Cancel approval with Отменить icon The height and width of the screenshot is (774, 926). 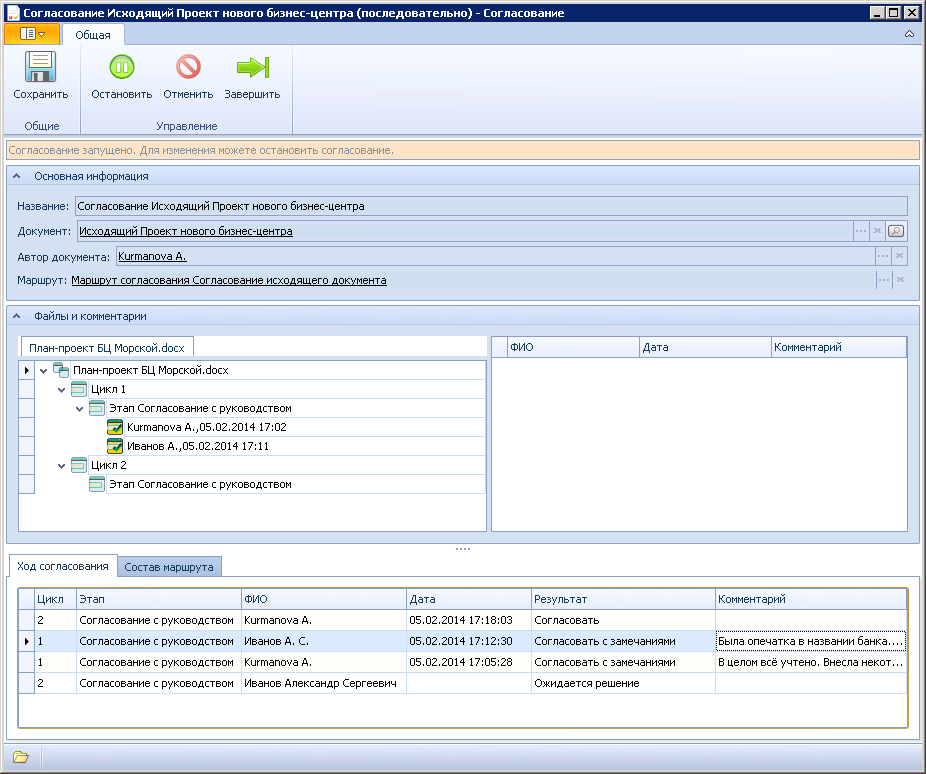pos(188,67)
